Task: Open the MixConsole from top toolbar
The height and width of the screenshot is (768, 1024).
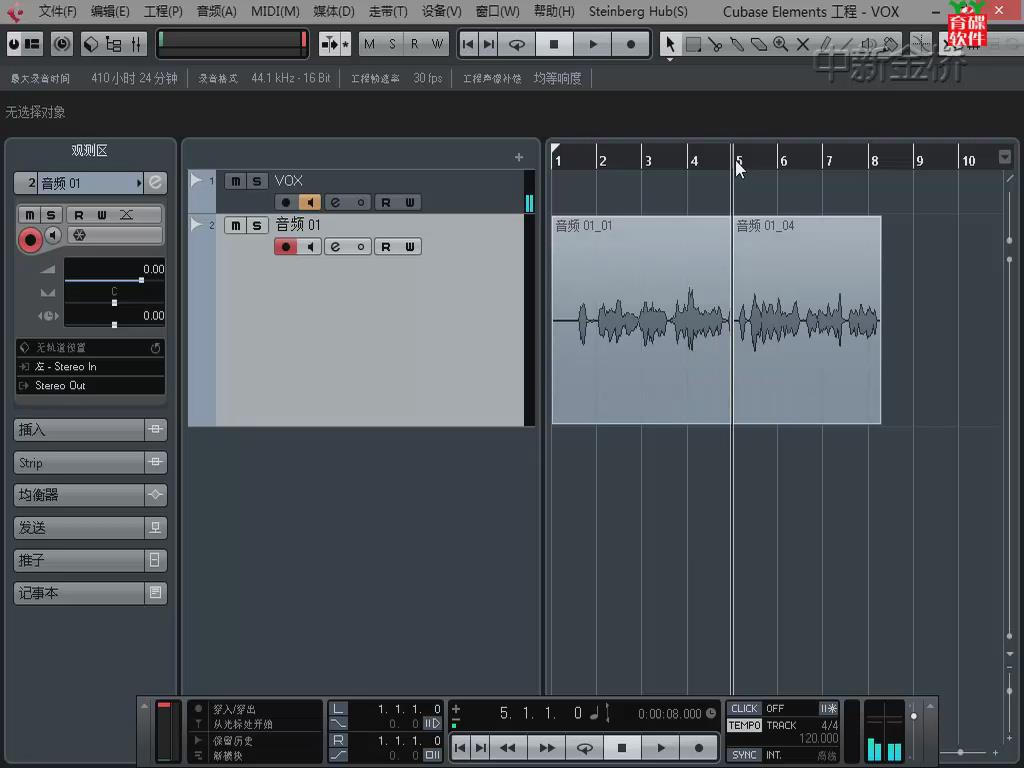Action: pyautogui.click(x=136, y=44)
